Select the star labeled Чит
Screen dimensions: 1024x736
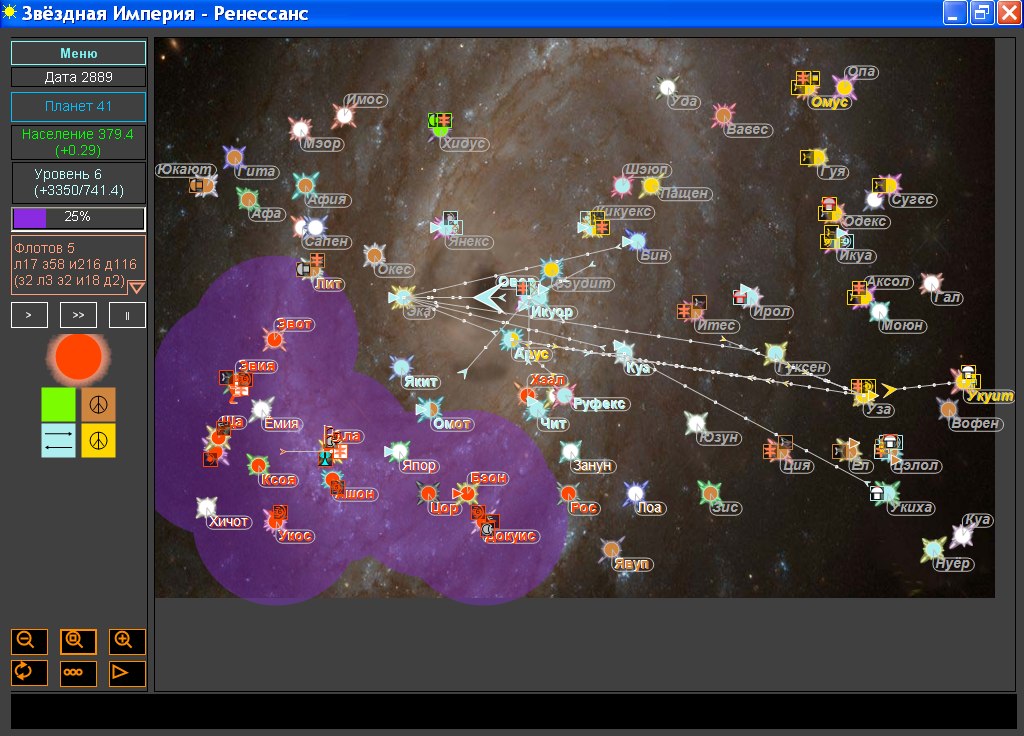click(x=537, y=409)
